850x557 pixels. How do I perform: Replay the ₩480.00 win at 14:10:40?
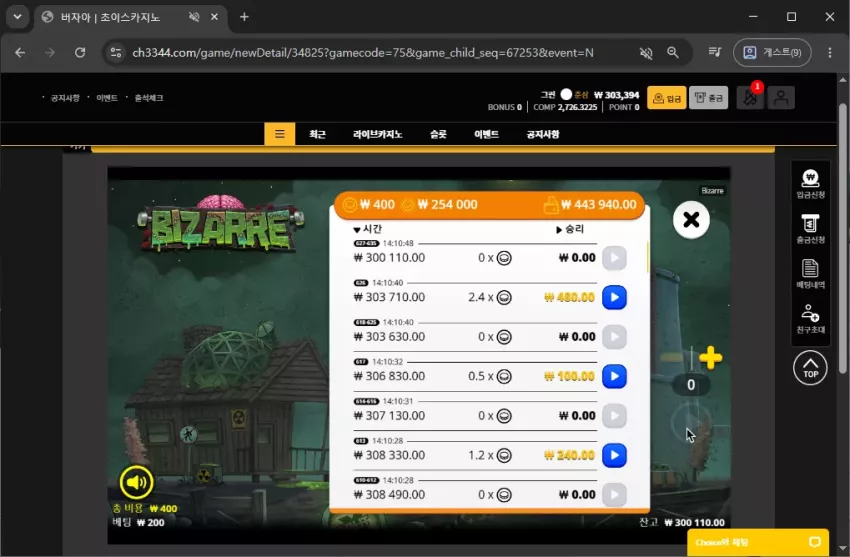(x=614, y=297)
